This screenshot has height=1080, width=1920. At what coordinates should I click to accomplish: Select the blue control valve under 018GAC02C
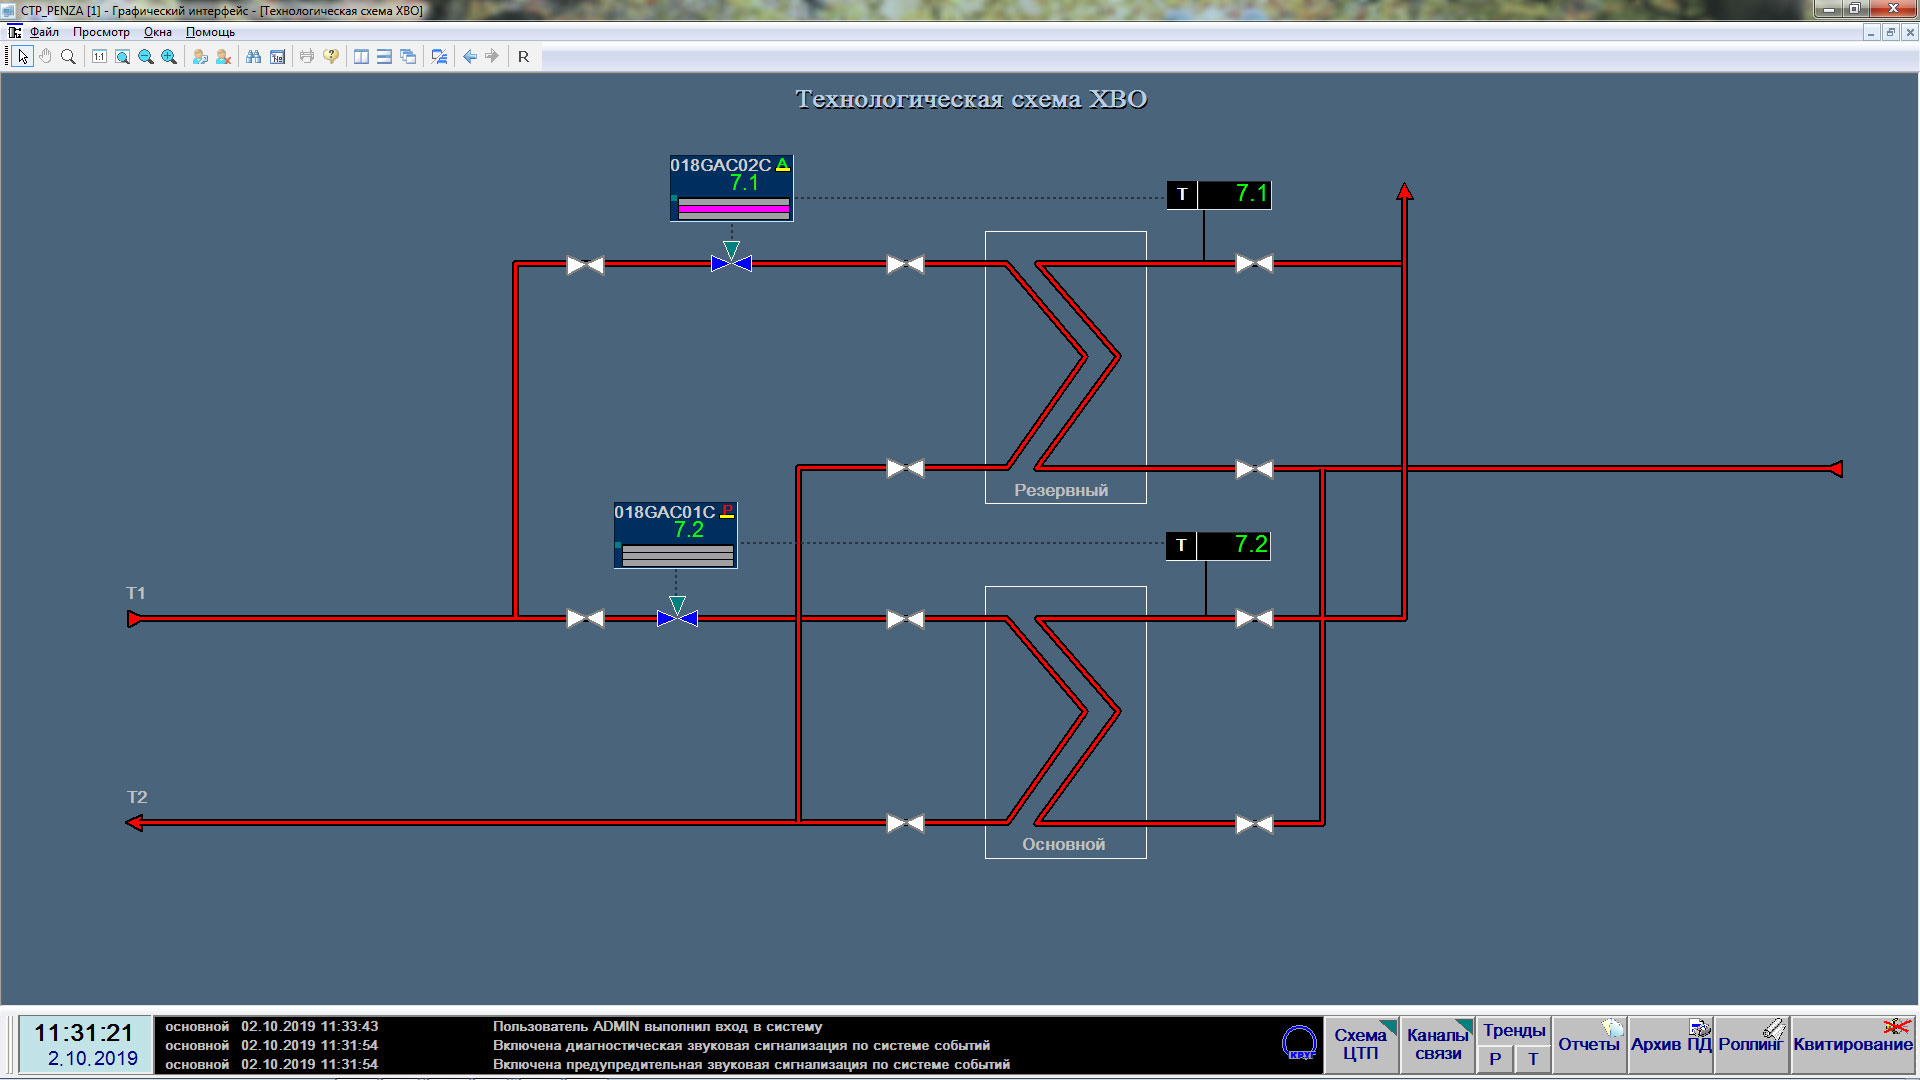(731, 264)
